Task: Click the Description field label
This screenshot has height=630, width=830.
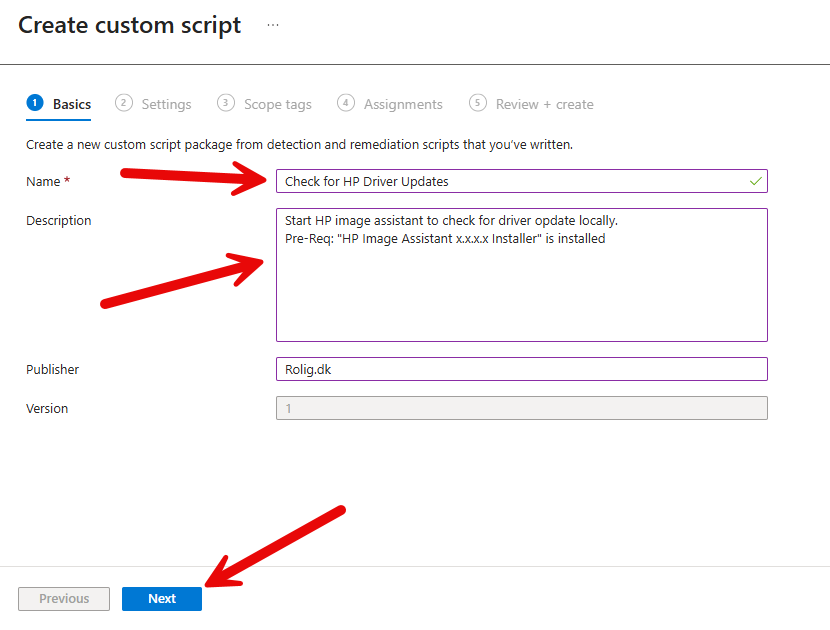Action: tap(59, 221)
